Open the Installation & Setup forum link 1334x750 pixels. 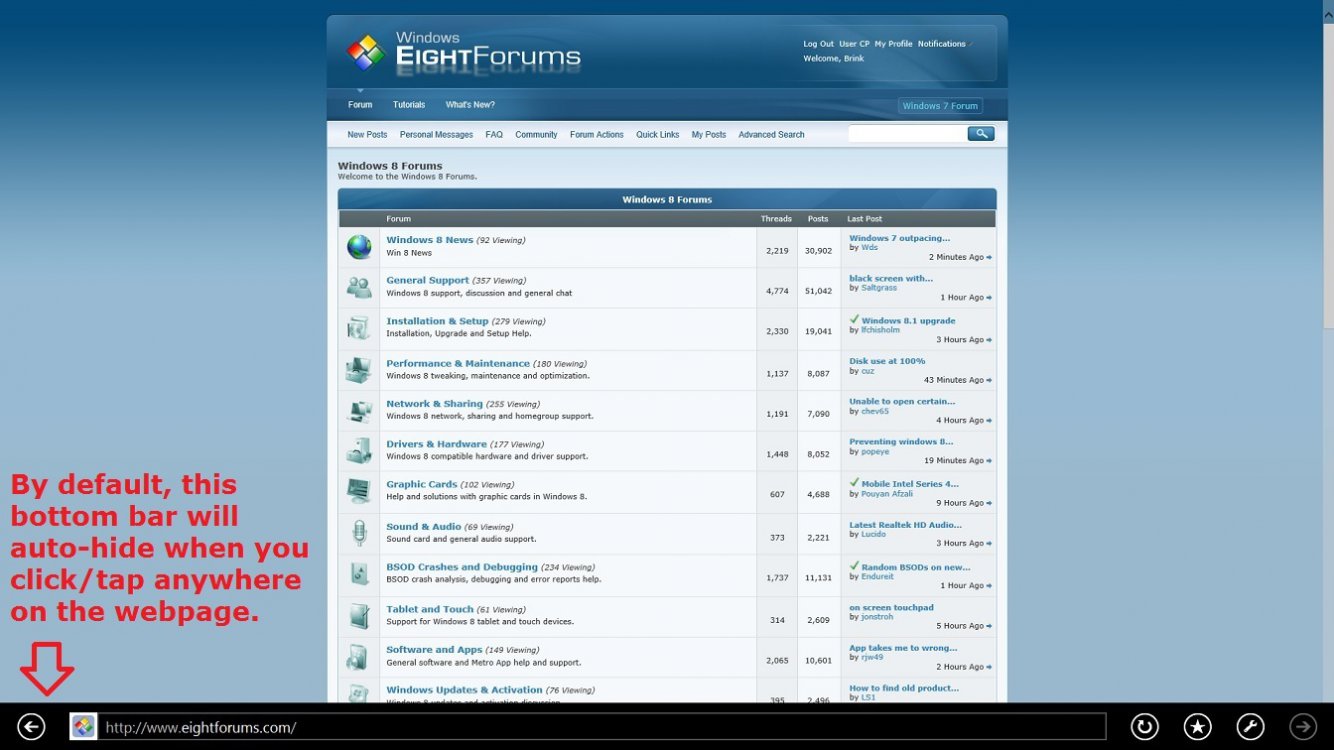437,322
